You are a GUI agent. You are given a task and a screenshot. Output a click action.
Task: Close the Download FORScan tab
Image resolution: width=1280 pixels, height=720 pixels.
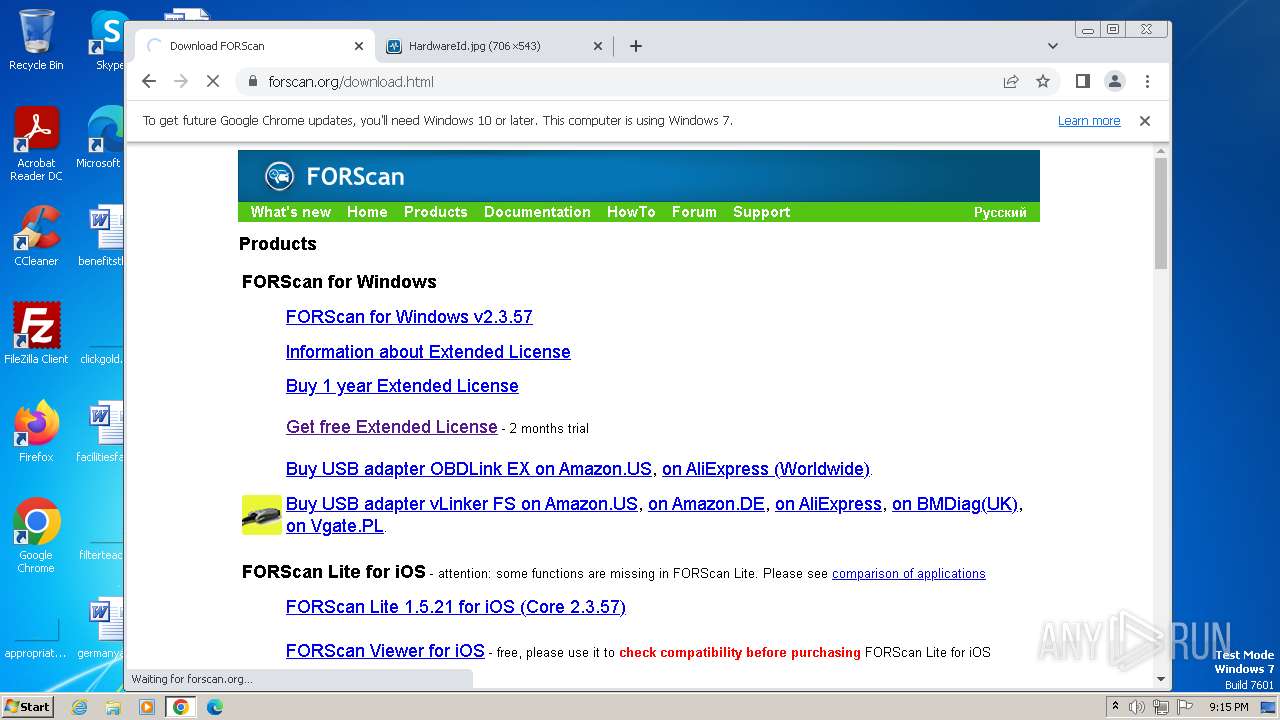coord(359,46)
